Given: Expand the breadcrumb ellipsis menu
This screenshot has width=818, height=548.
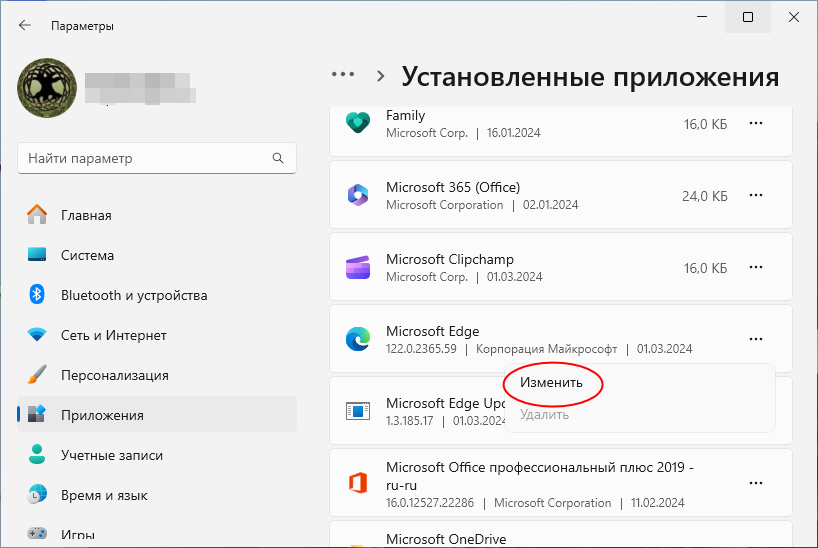Looking at the screenshot, I should [x=343, y=75].
